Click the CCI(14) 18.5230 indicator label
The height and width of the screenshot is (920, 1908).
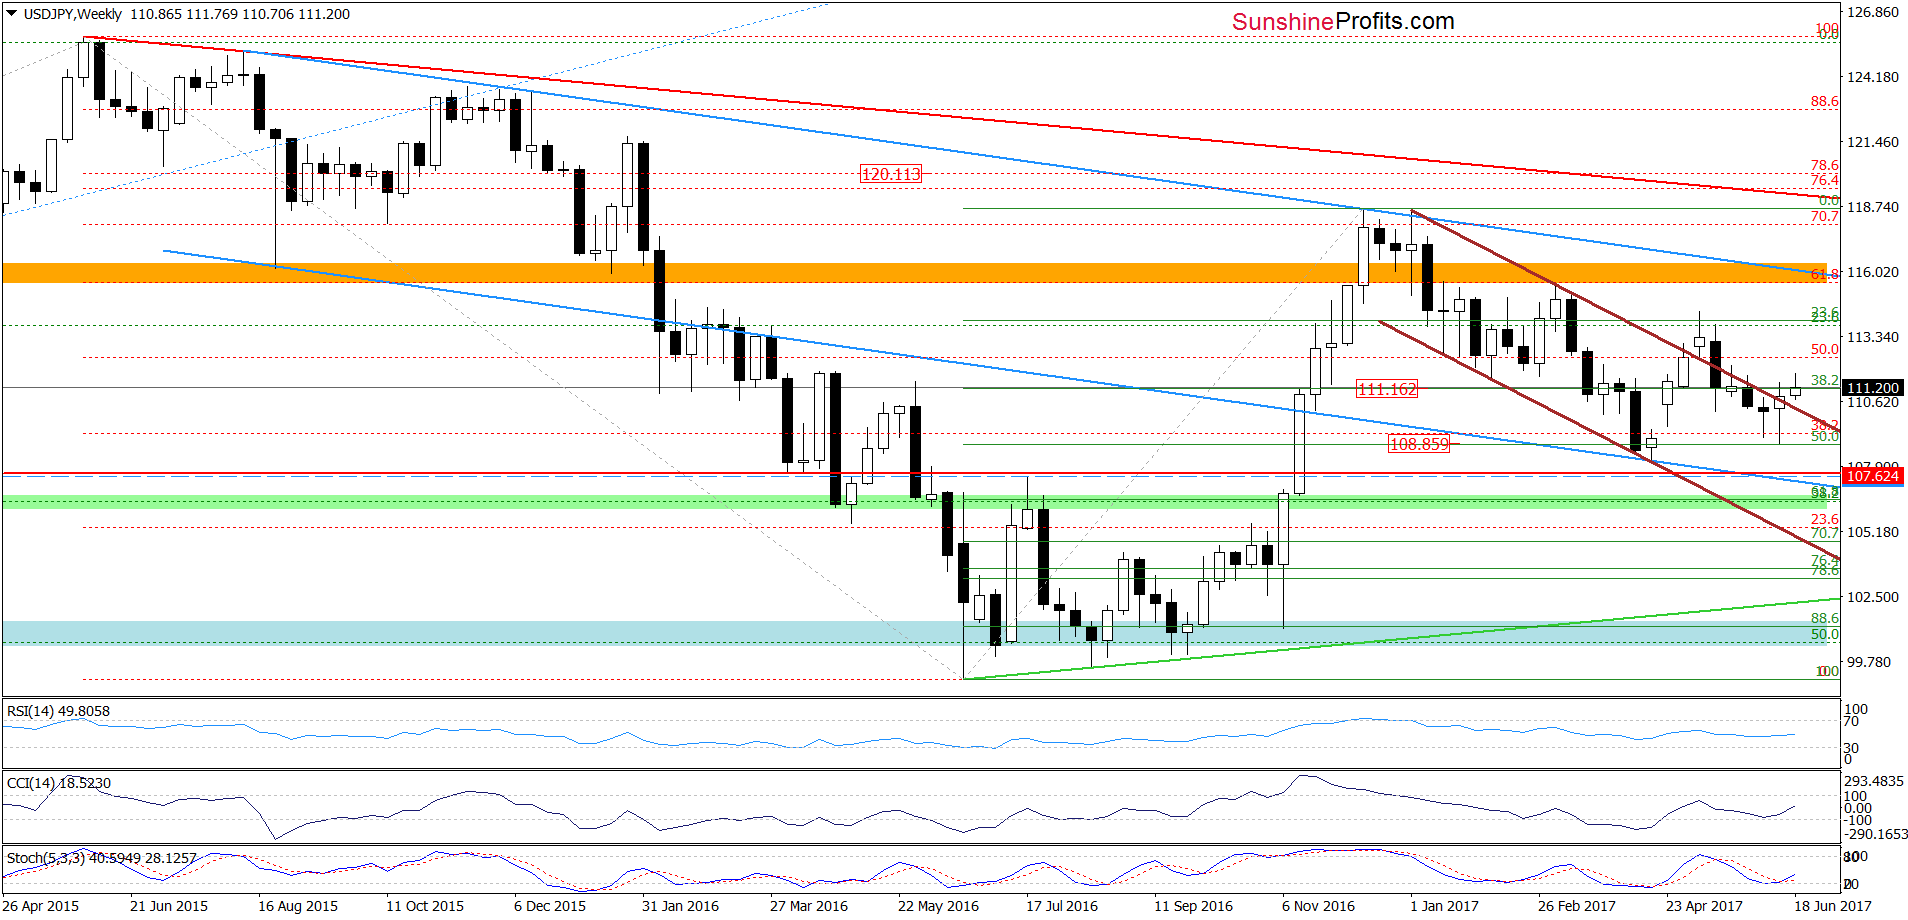58,783
